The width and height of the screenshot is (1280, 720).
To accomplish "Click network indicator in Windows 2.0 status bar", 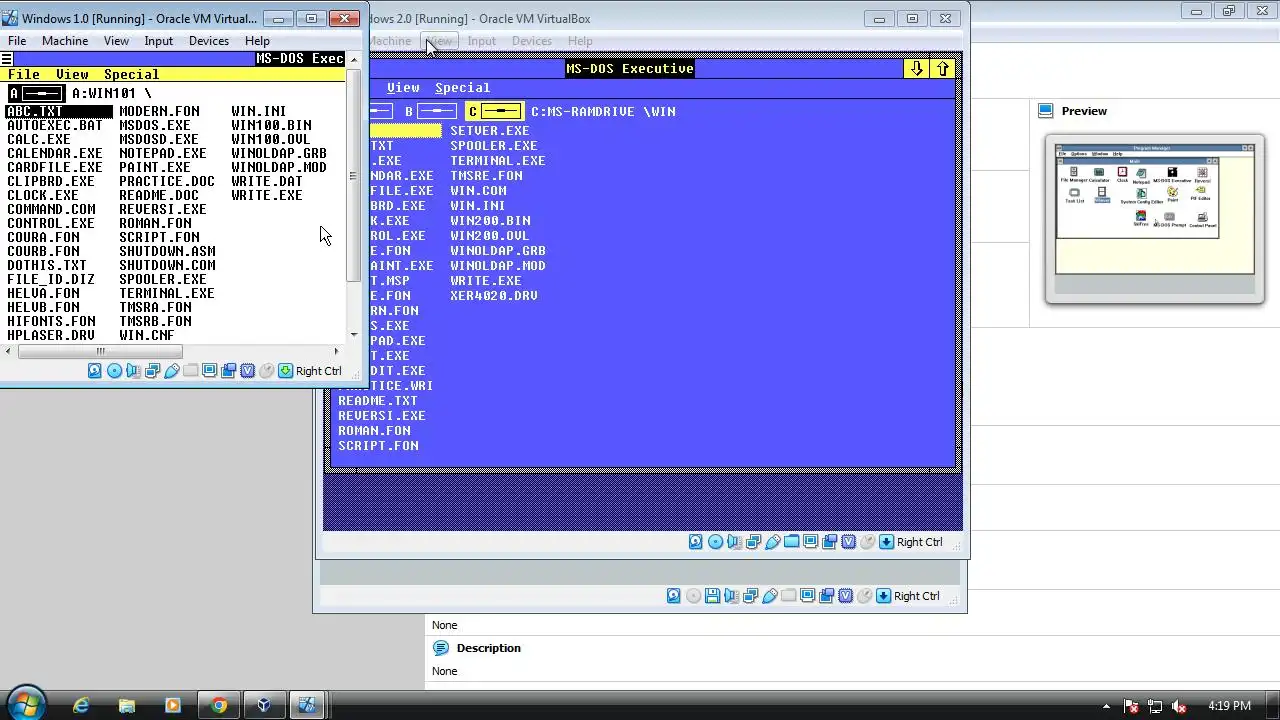I will click(753, 542).
